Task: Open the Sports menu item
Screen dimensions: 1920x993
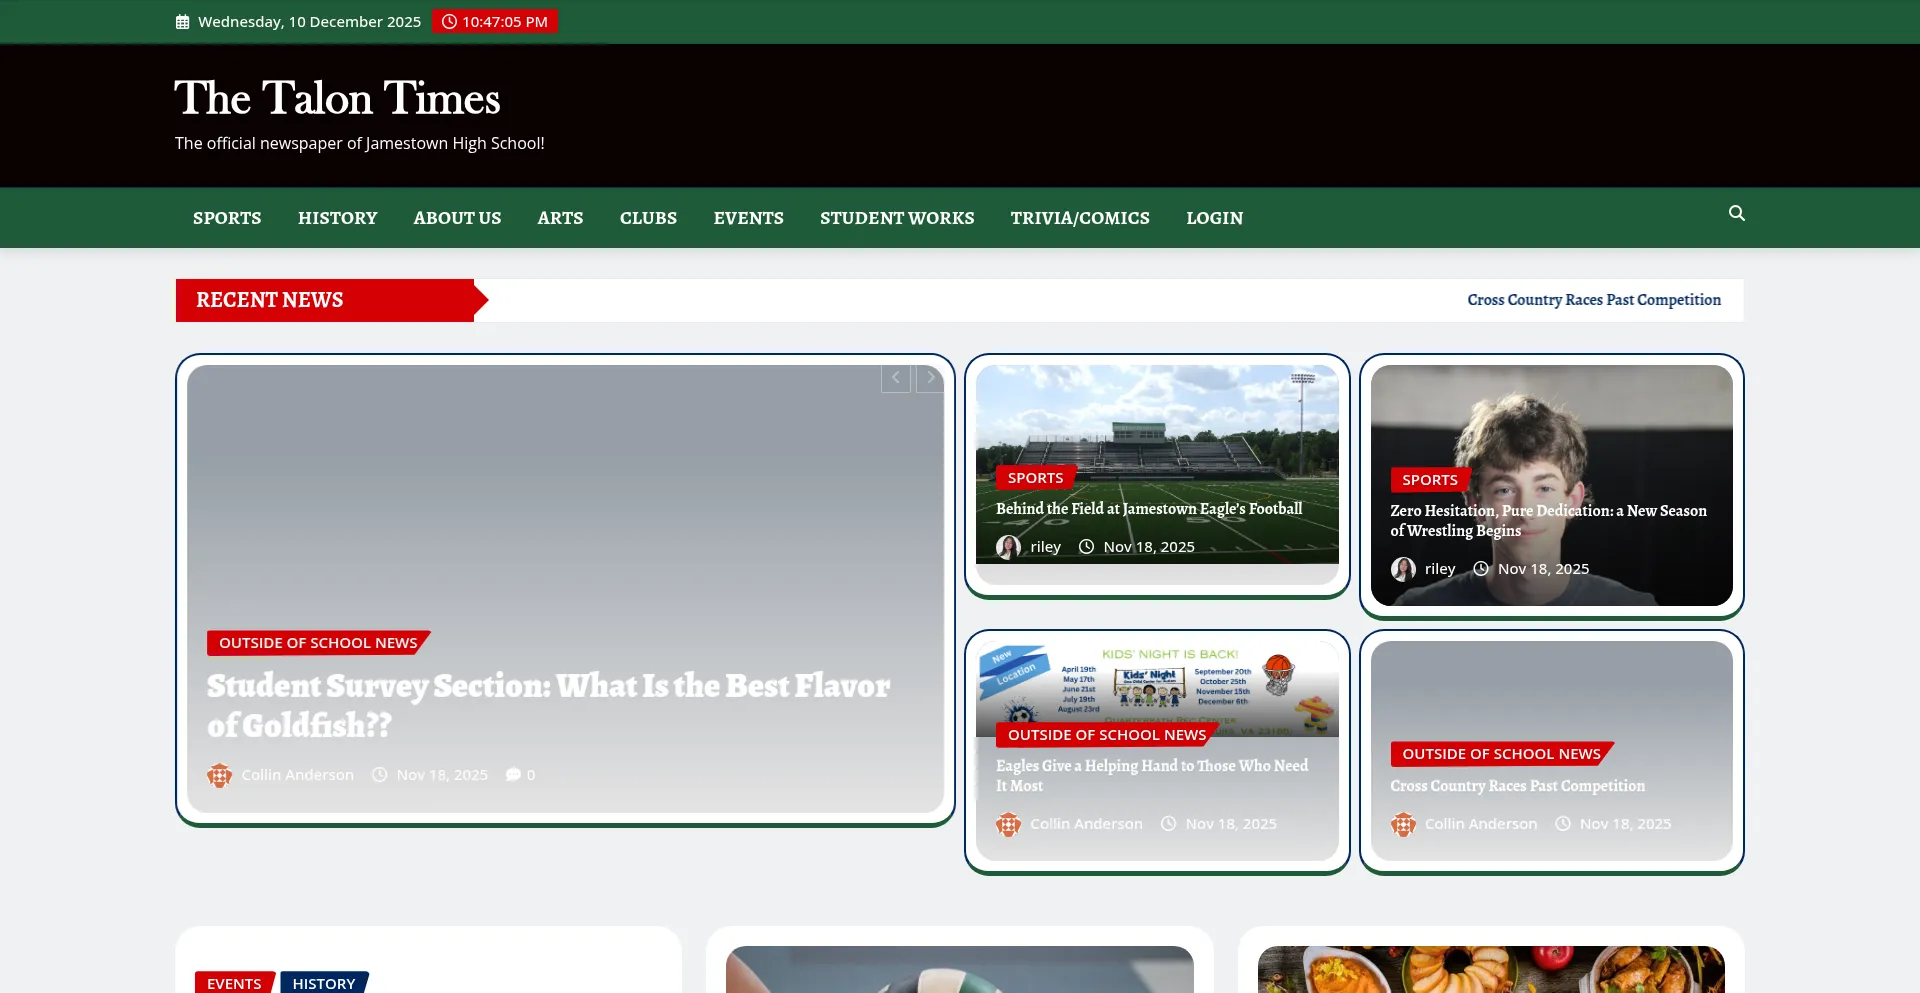Action: click(x=227, y=218)
